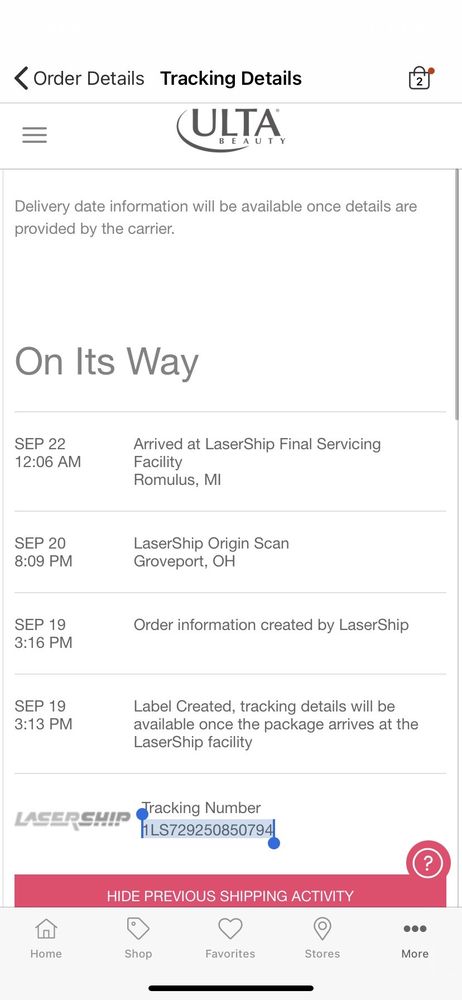Open the More options tab
The height and width of the screenshot is (1000, 462).
415,938
